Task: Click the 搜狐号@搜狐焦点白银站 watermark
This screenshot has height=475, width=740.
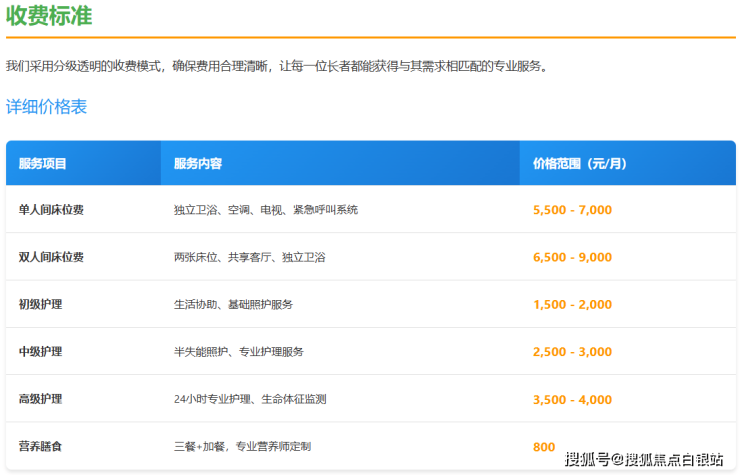Action: tap(644, 459)
